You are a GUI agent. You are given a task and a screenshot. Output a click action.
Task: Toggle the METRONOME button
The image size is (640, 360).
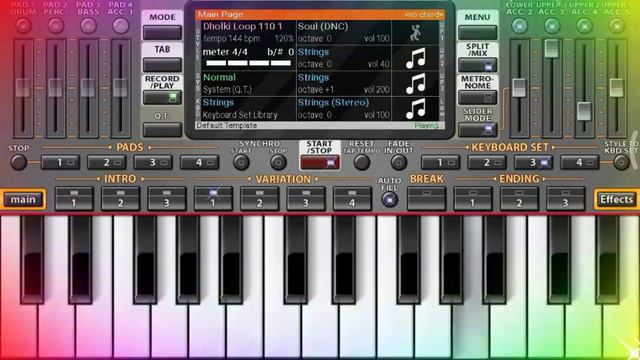477,97
